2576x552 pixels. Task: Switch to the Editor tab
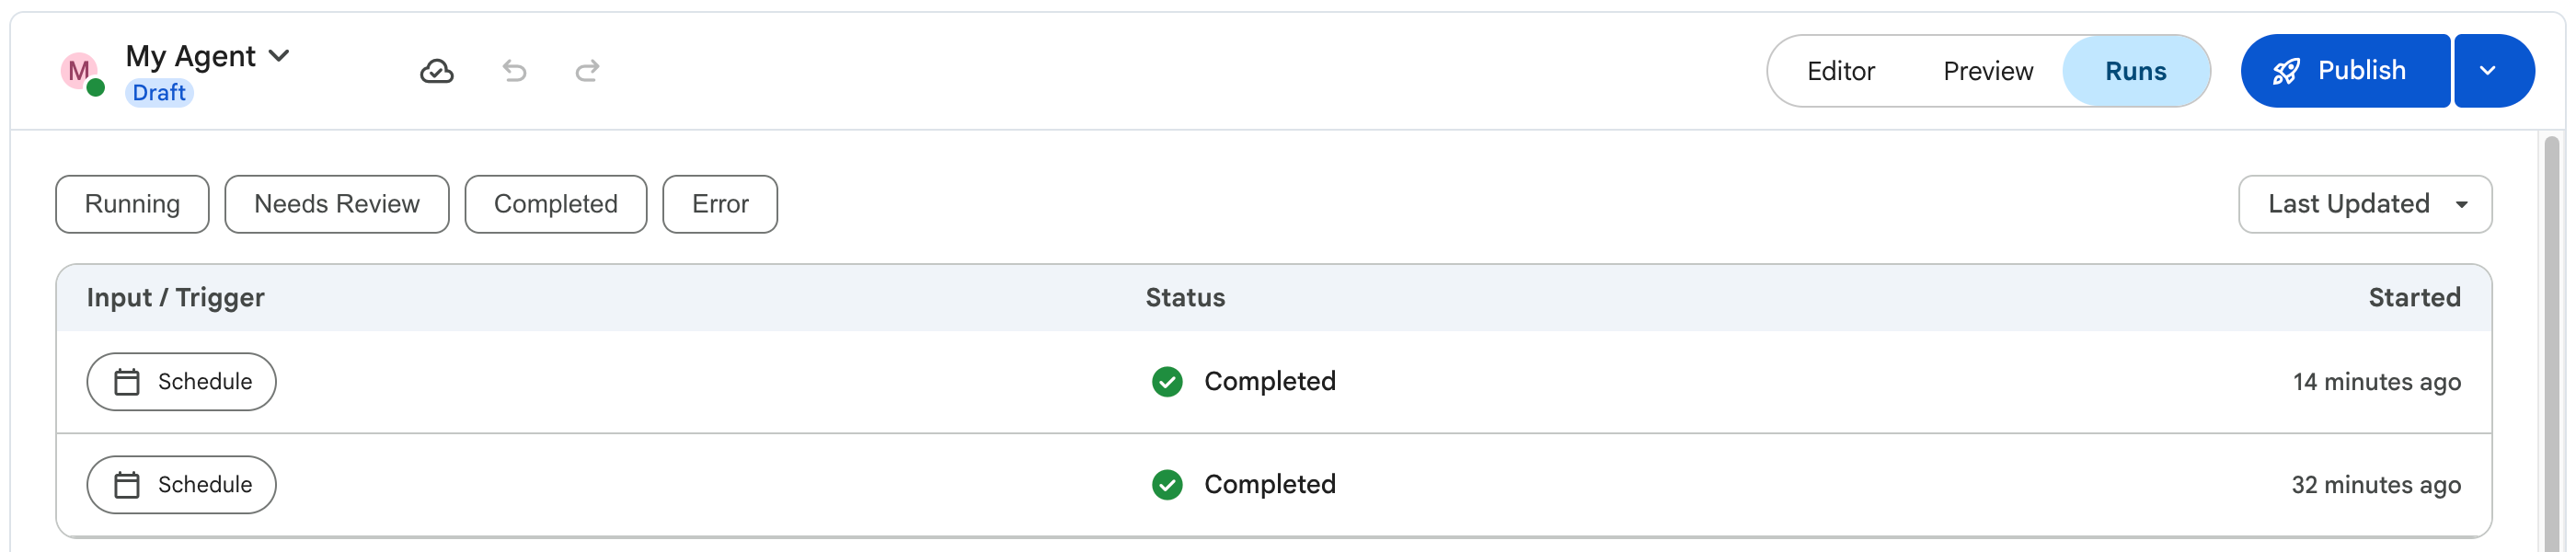pos(1841,71)
